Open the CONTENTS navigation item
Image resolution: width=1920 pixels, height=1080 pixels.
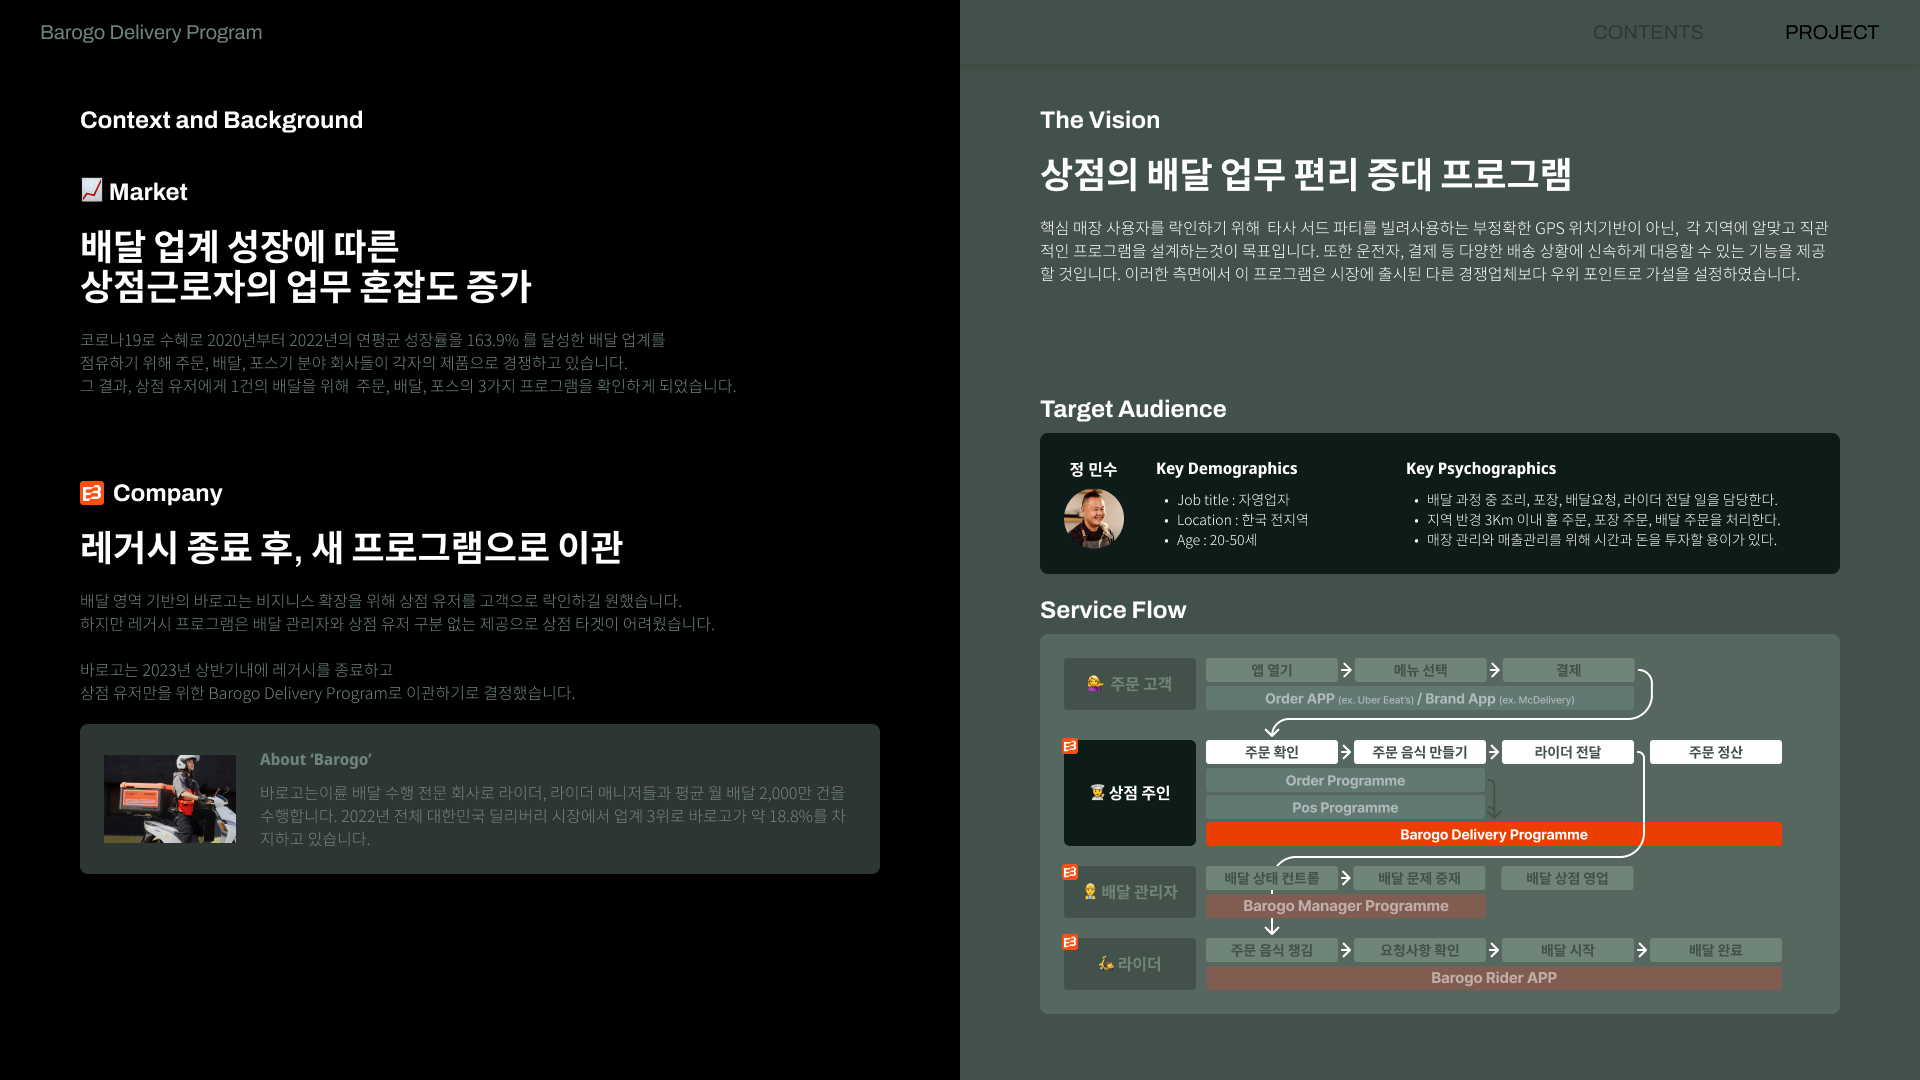click(1648, 32)
